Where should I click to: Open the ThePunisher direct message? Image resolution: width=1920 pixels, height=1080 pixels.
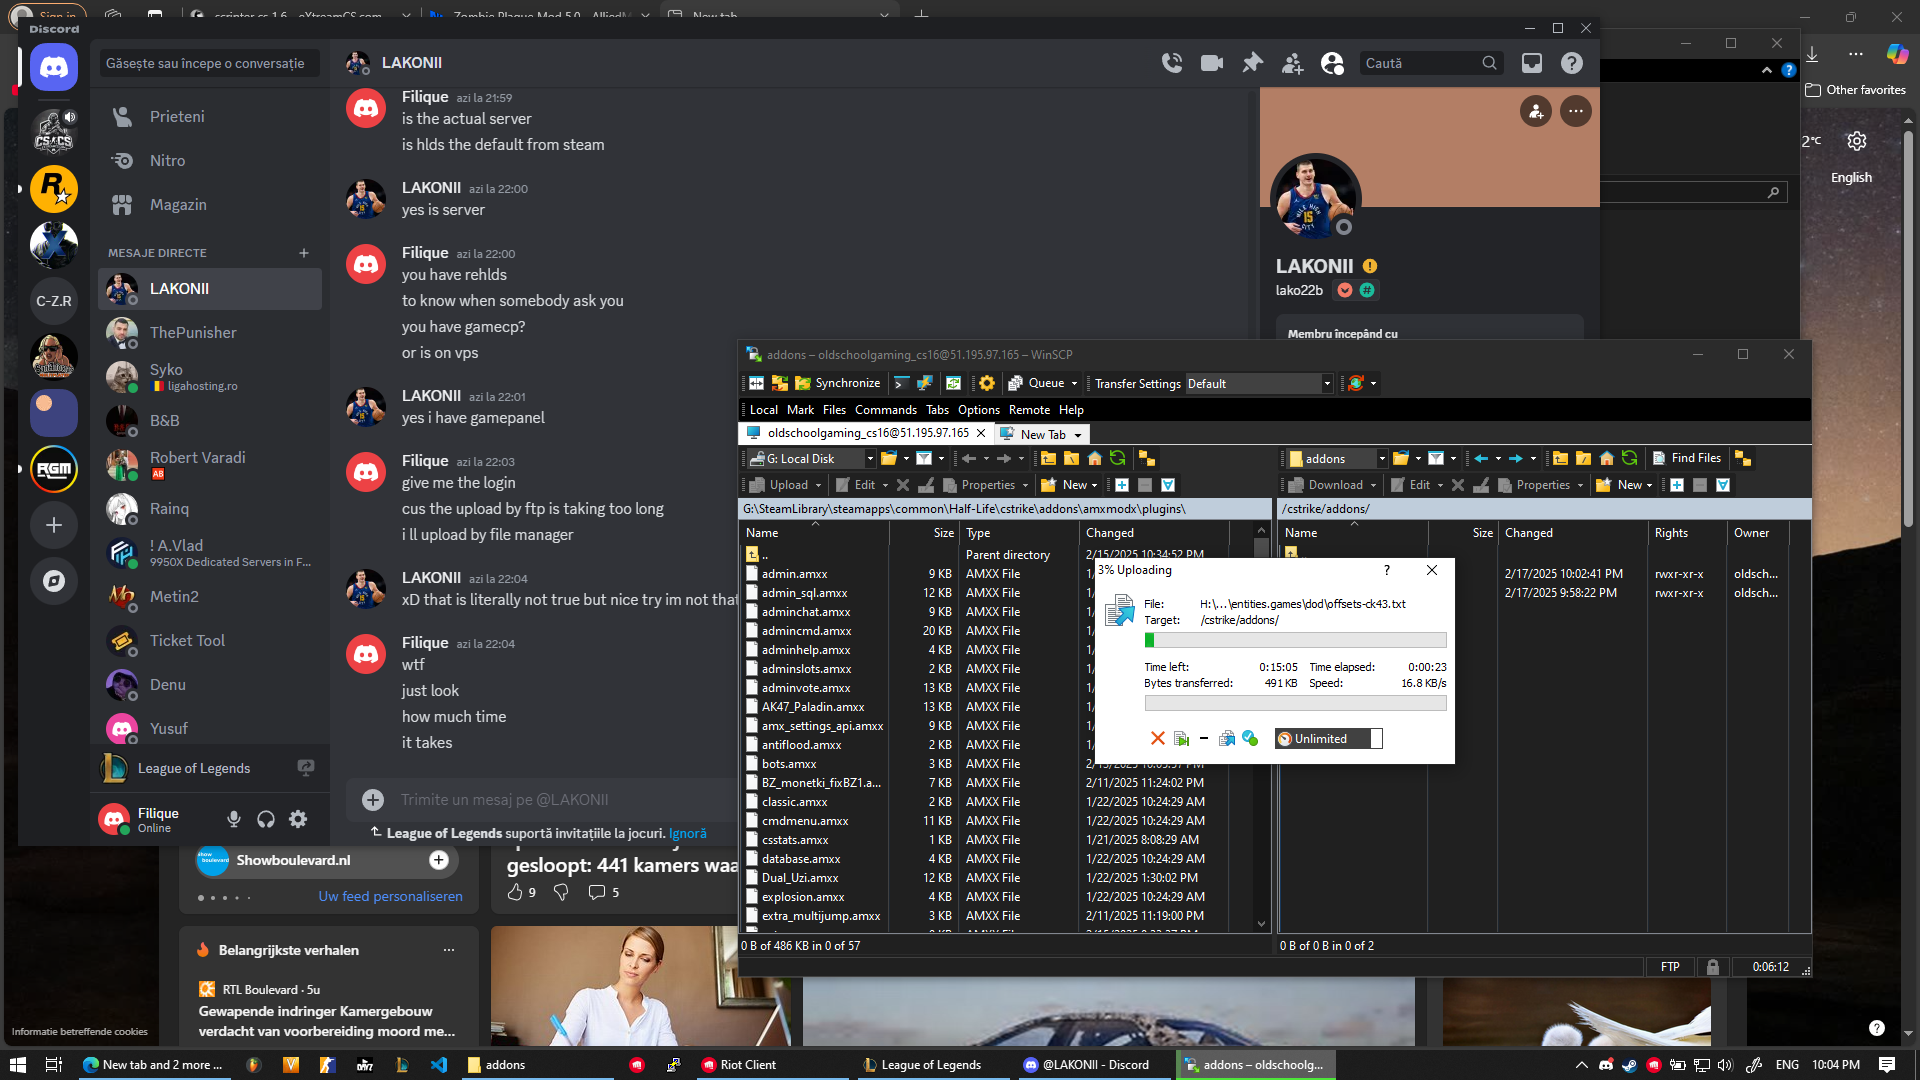(x=210, y=333)
